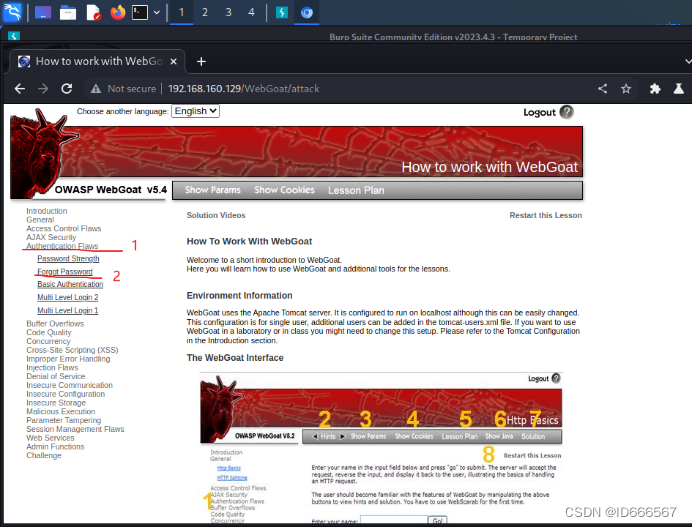
Task: Expand the General category
Action: tap(40, 220)
